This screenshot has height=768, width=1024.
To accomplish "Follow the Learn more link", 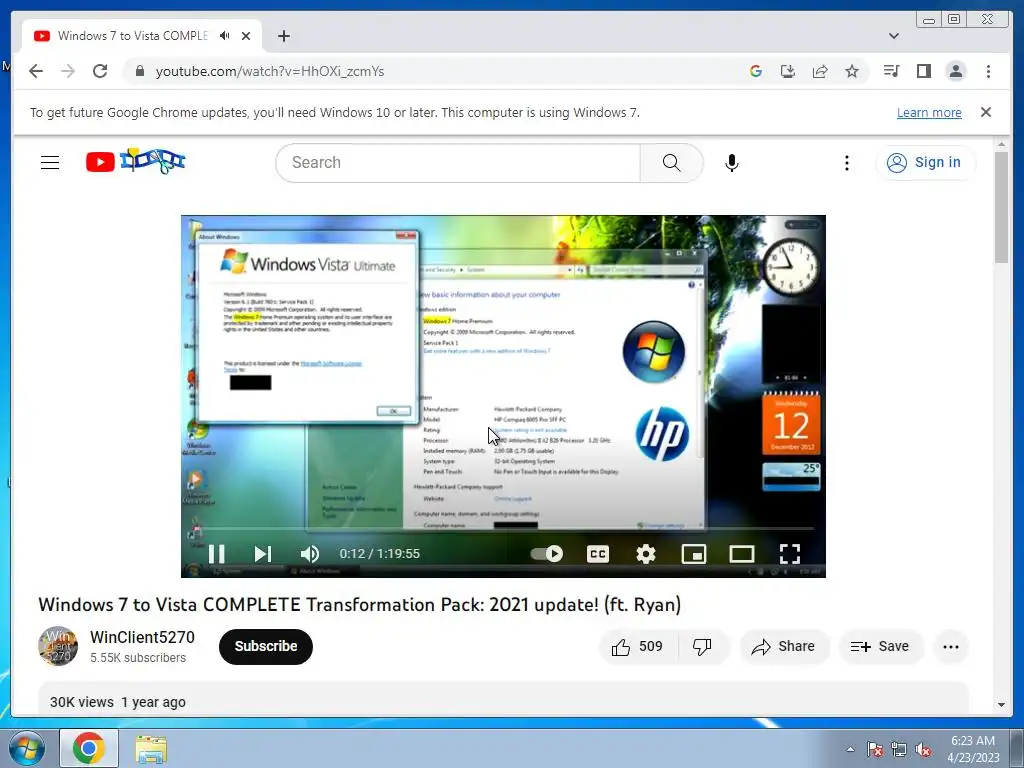I will pos(929,112).
